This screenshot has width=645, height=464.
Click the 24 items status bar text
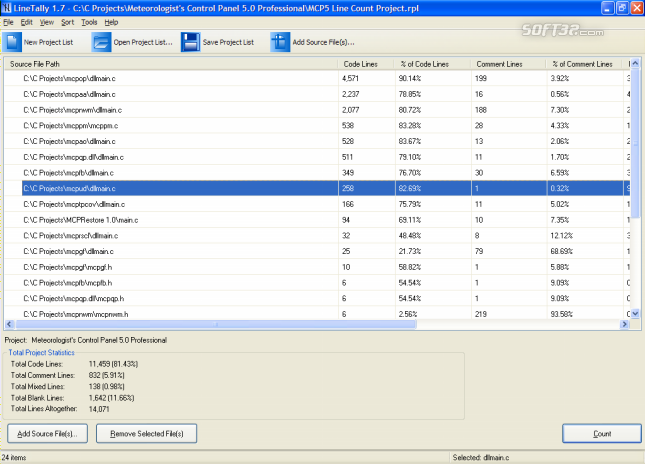tap(14, 457)
